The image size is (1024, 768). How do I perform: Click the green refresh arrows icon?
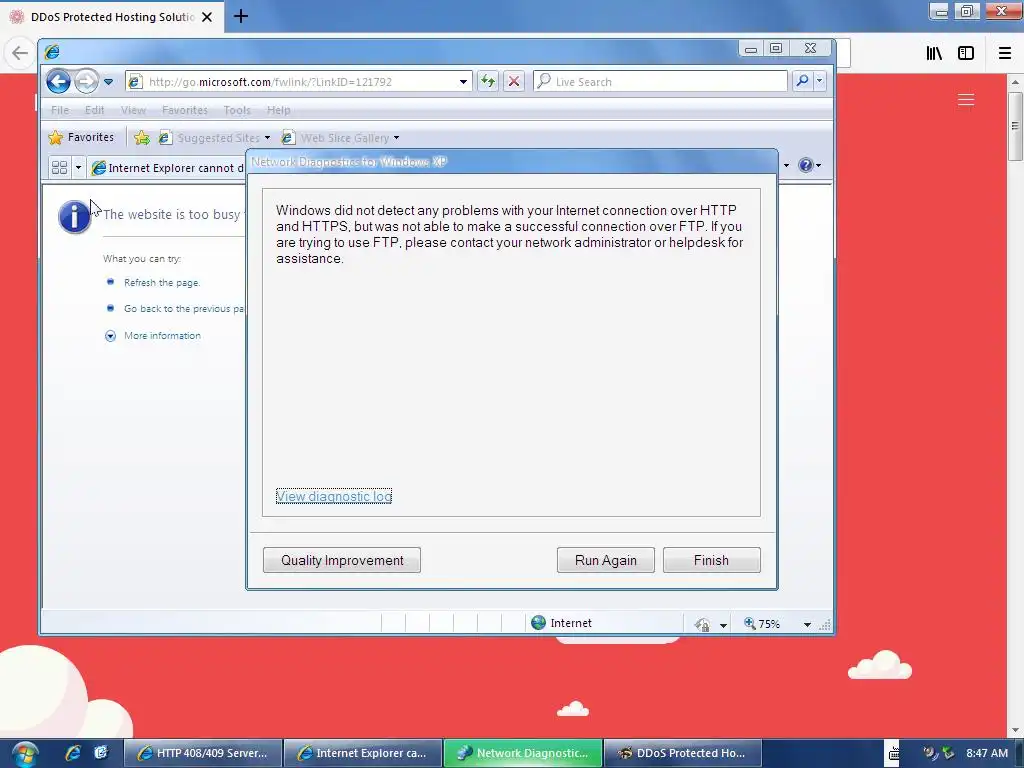tap(488, 82)
